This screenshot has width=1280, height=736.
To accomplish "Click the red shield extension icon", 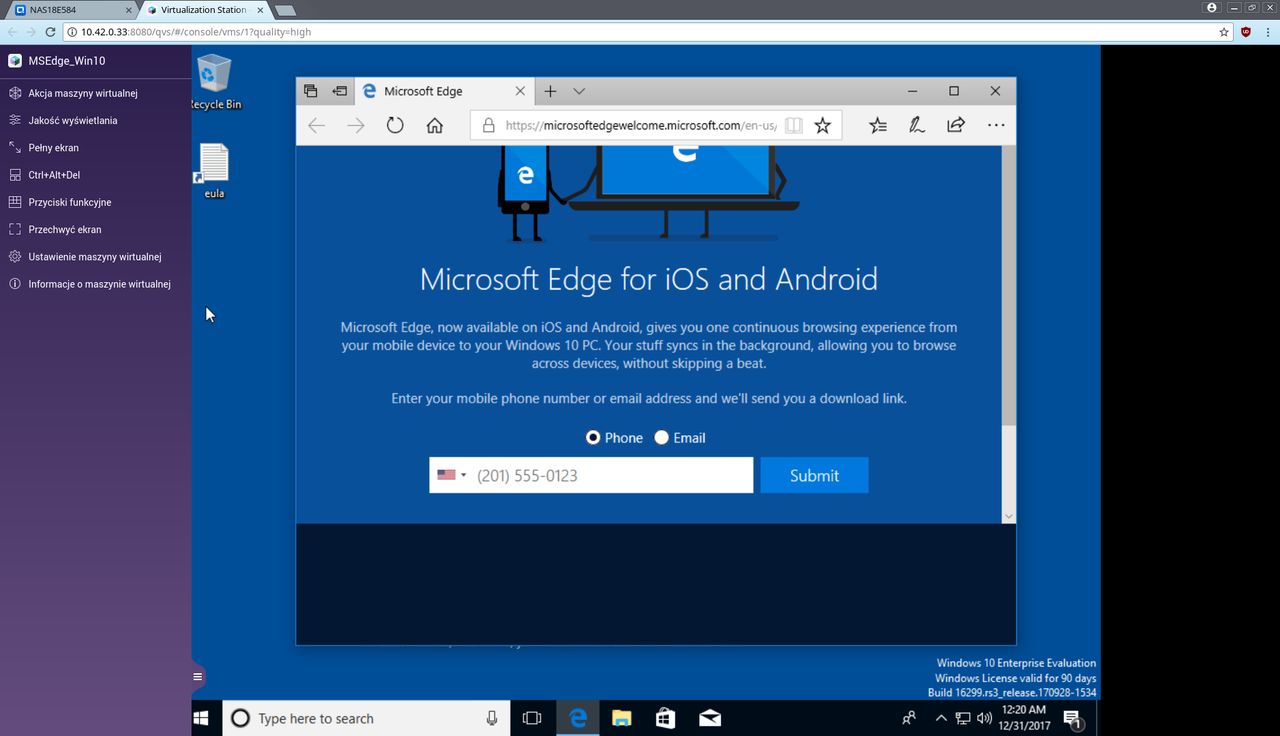I will [1245, 32].
